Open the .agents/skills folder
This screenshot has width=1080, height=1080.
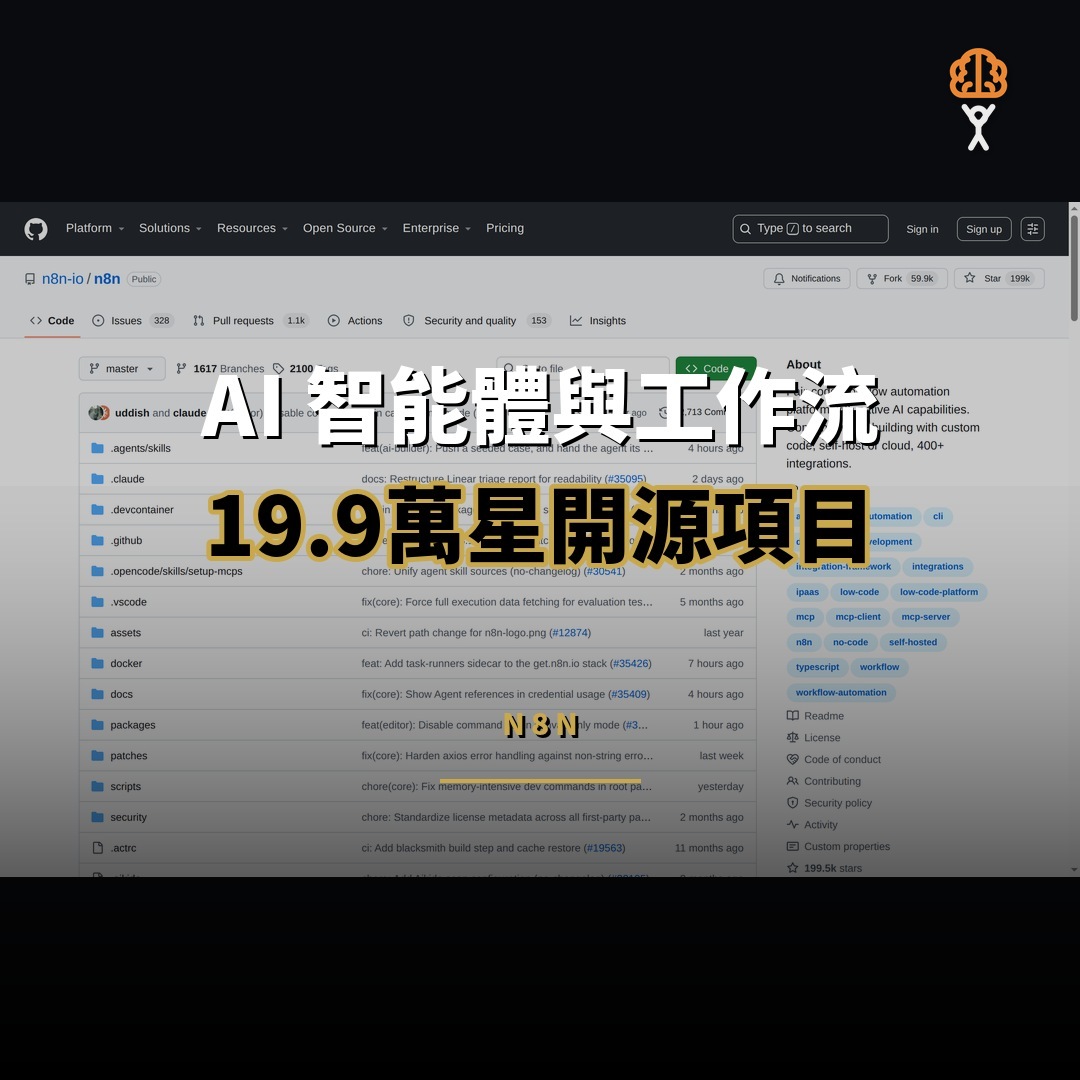[x=141, y=448]
